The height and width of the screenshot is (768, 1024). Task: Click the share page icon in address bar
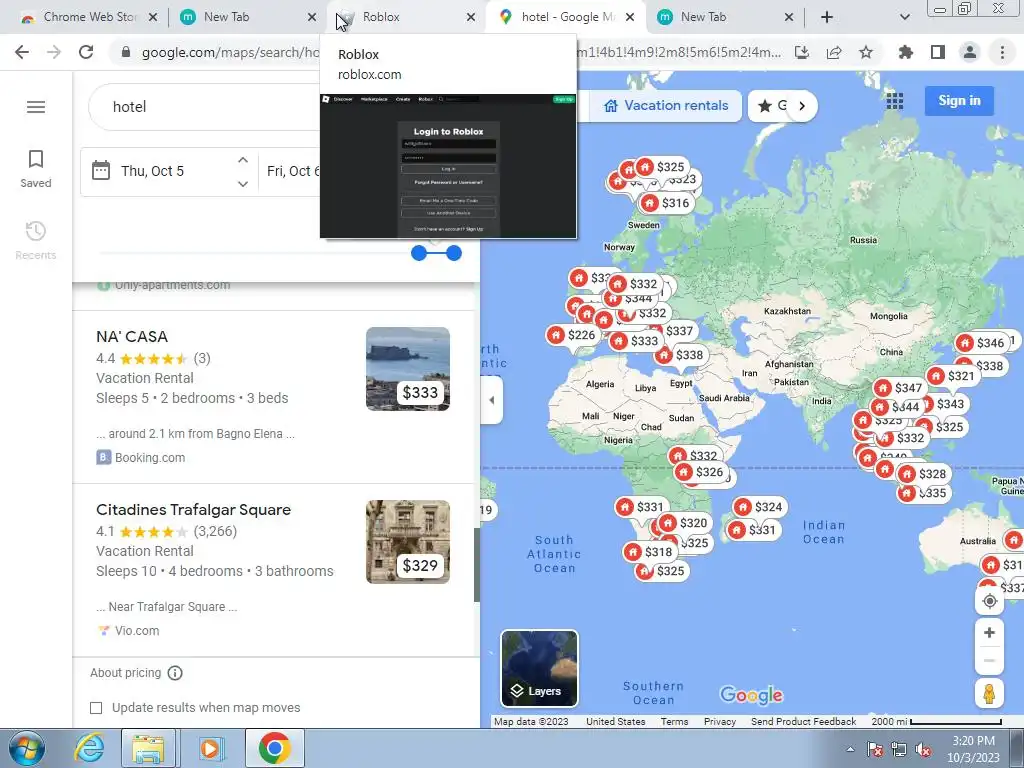[834, 52]
